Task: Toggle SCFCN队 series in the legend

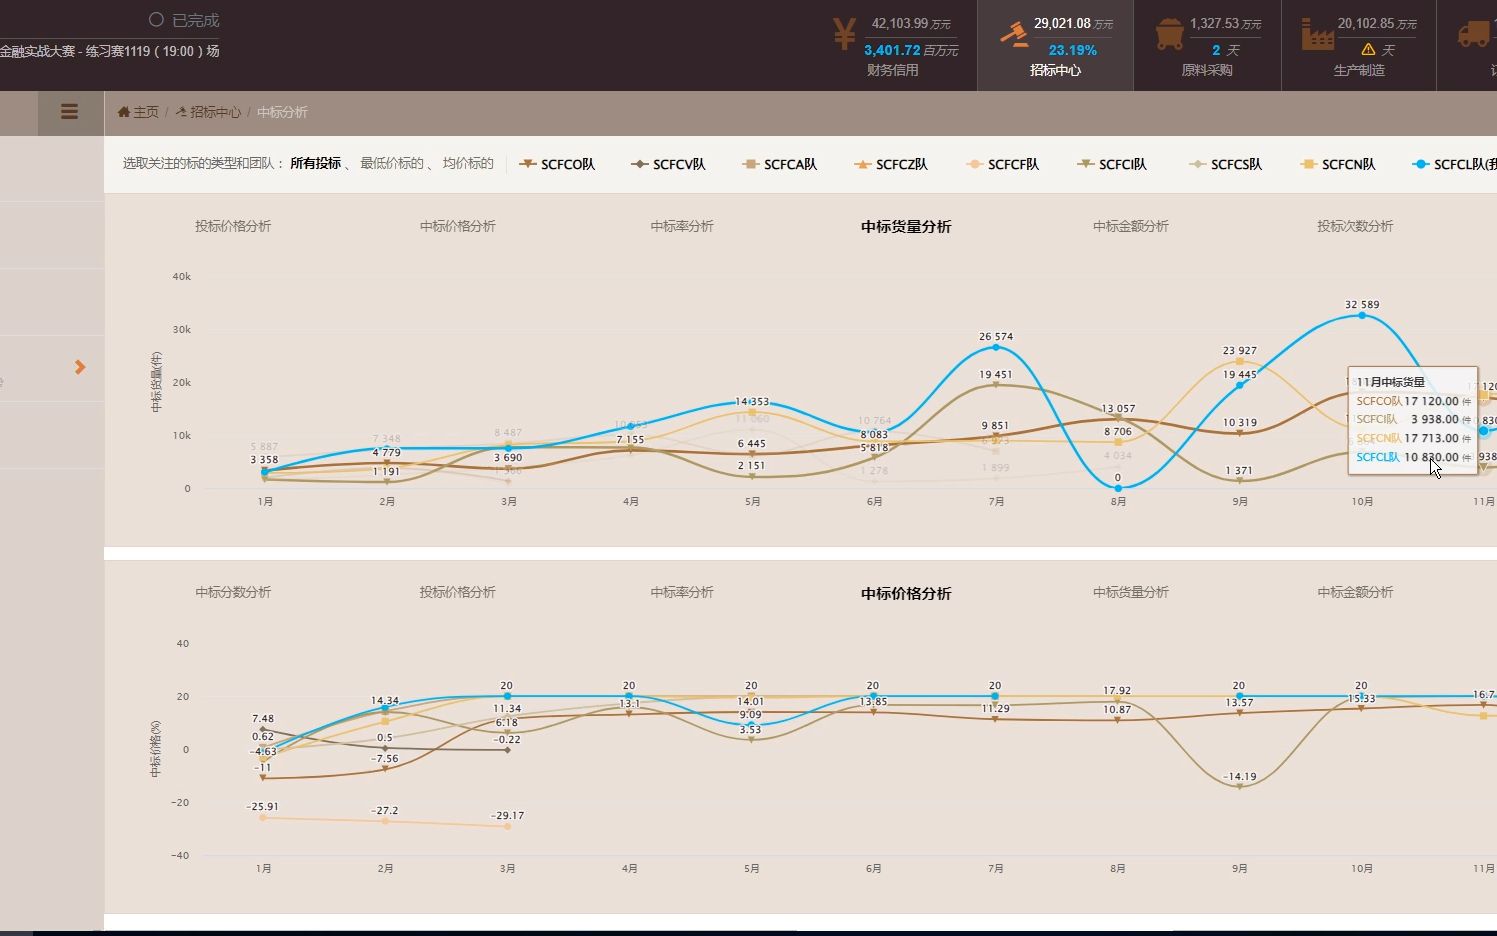Action: point(1338,164)
